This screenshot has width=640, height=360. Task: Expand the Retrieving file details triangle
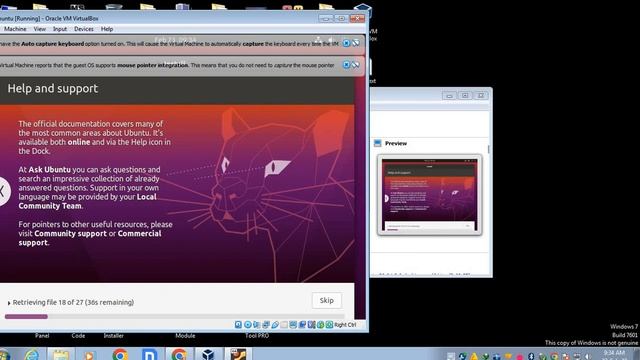[9, 303]
